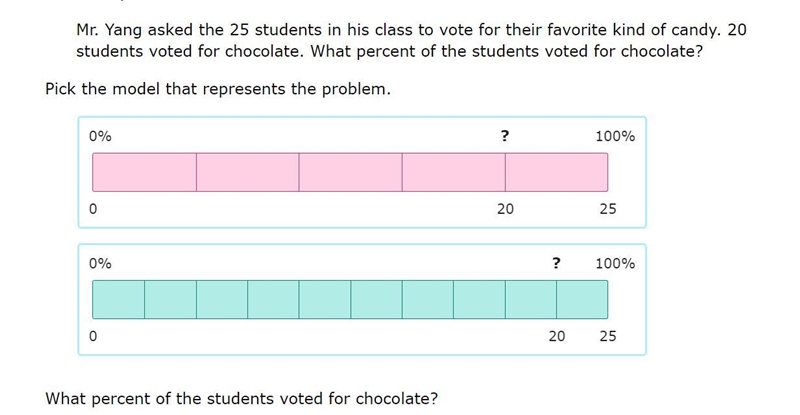Click the 100% label in pink model

point(615,136)
